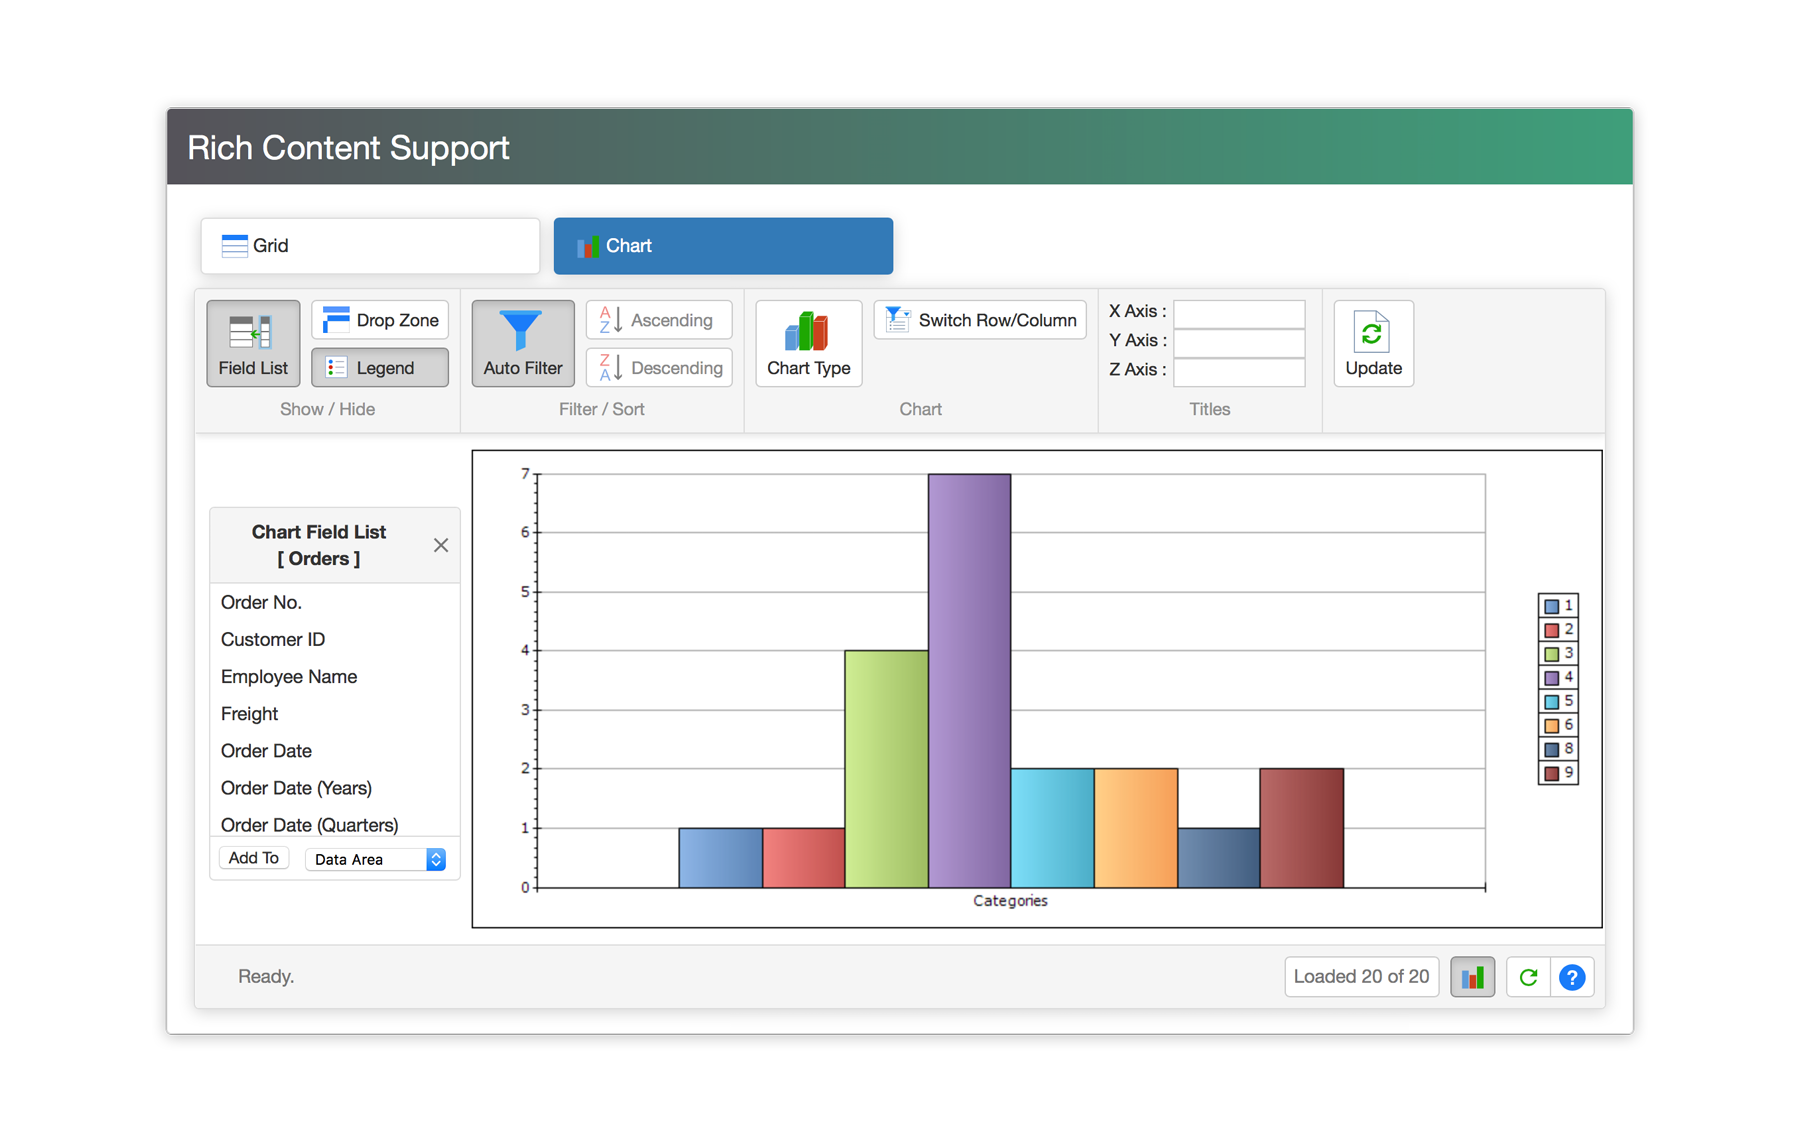Toggle the Auto Filter option
Viewport: 1800px width, 1140px height.
(x=522, y=343)
